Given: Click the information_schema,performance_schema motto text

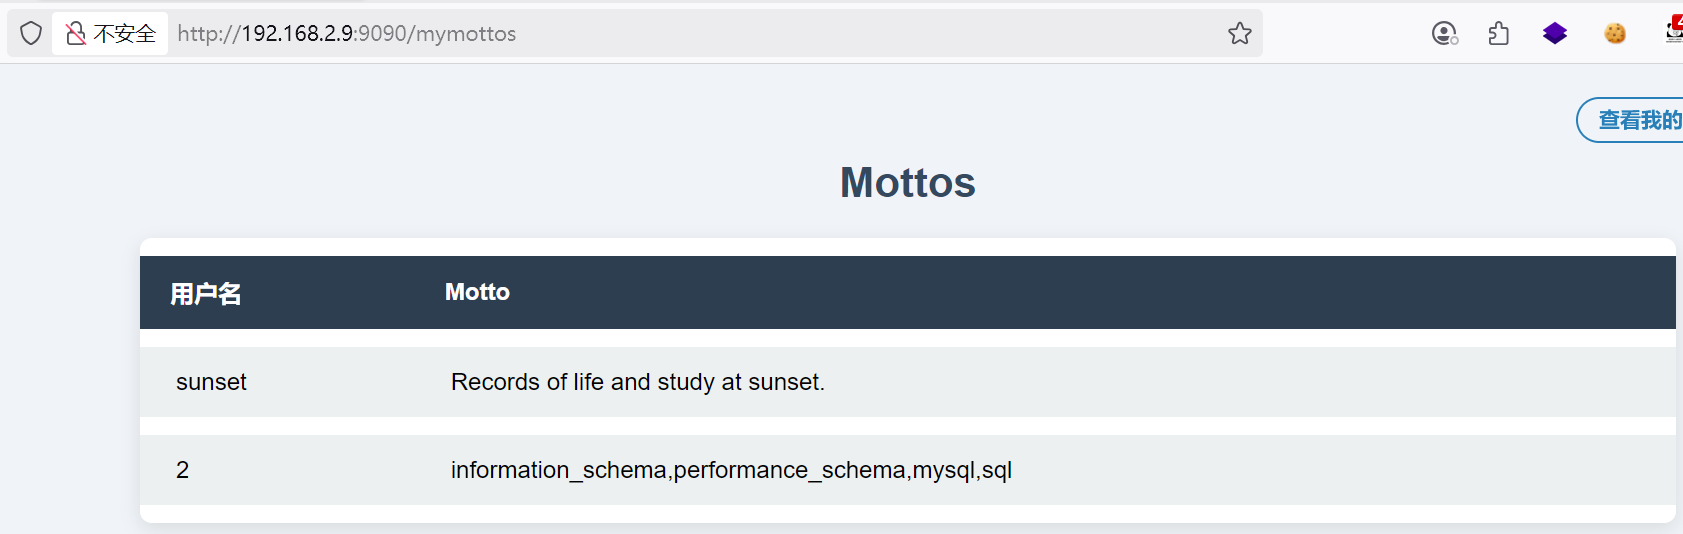Looking at the screenshot, I should point(731,470).
